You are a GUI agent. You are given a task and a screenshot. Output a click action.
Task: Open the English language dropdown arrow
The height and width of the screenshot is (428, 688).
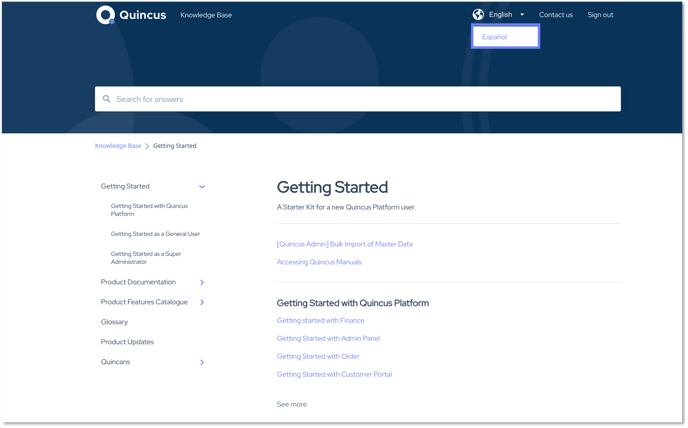(522, 14)
